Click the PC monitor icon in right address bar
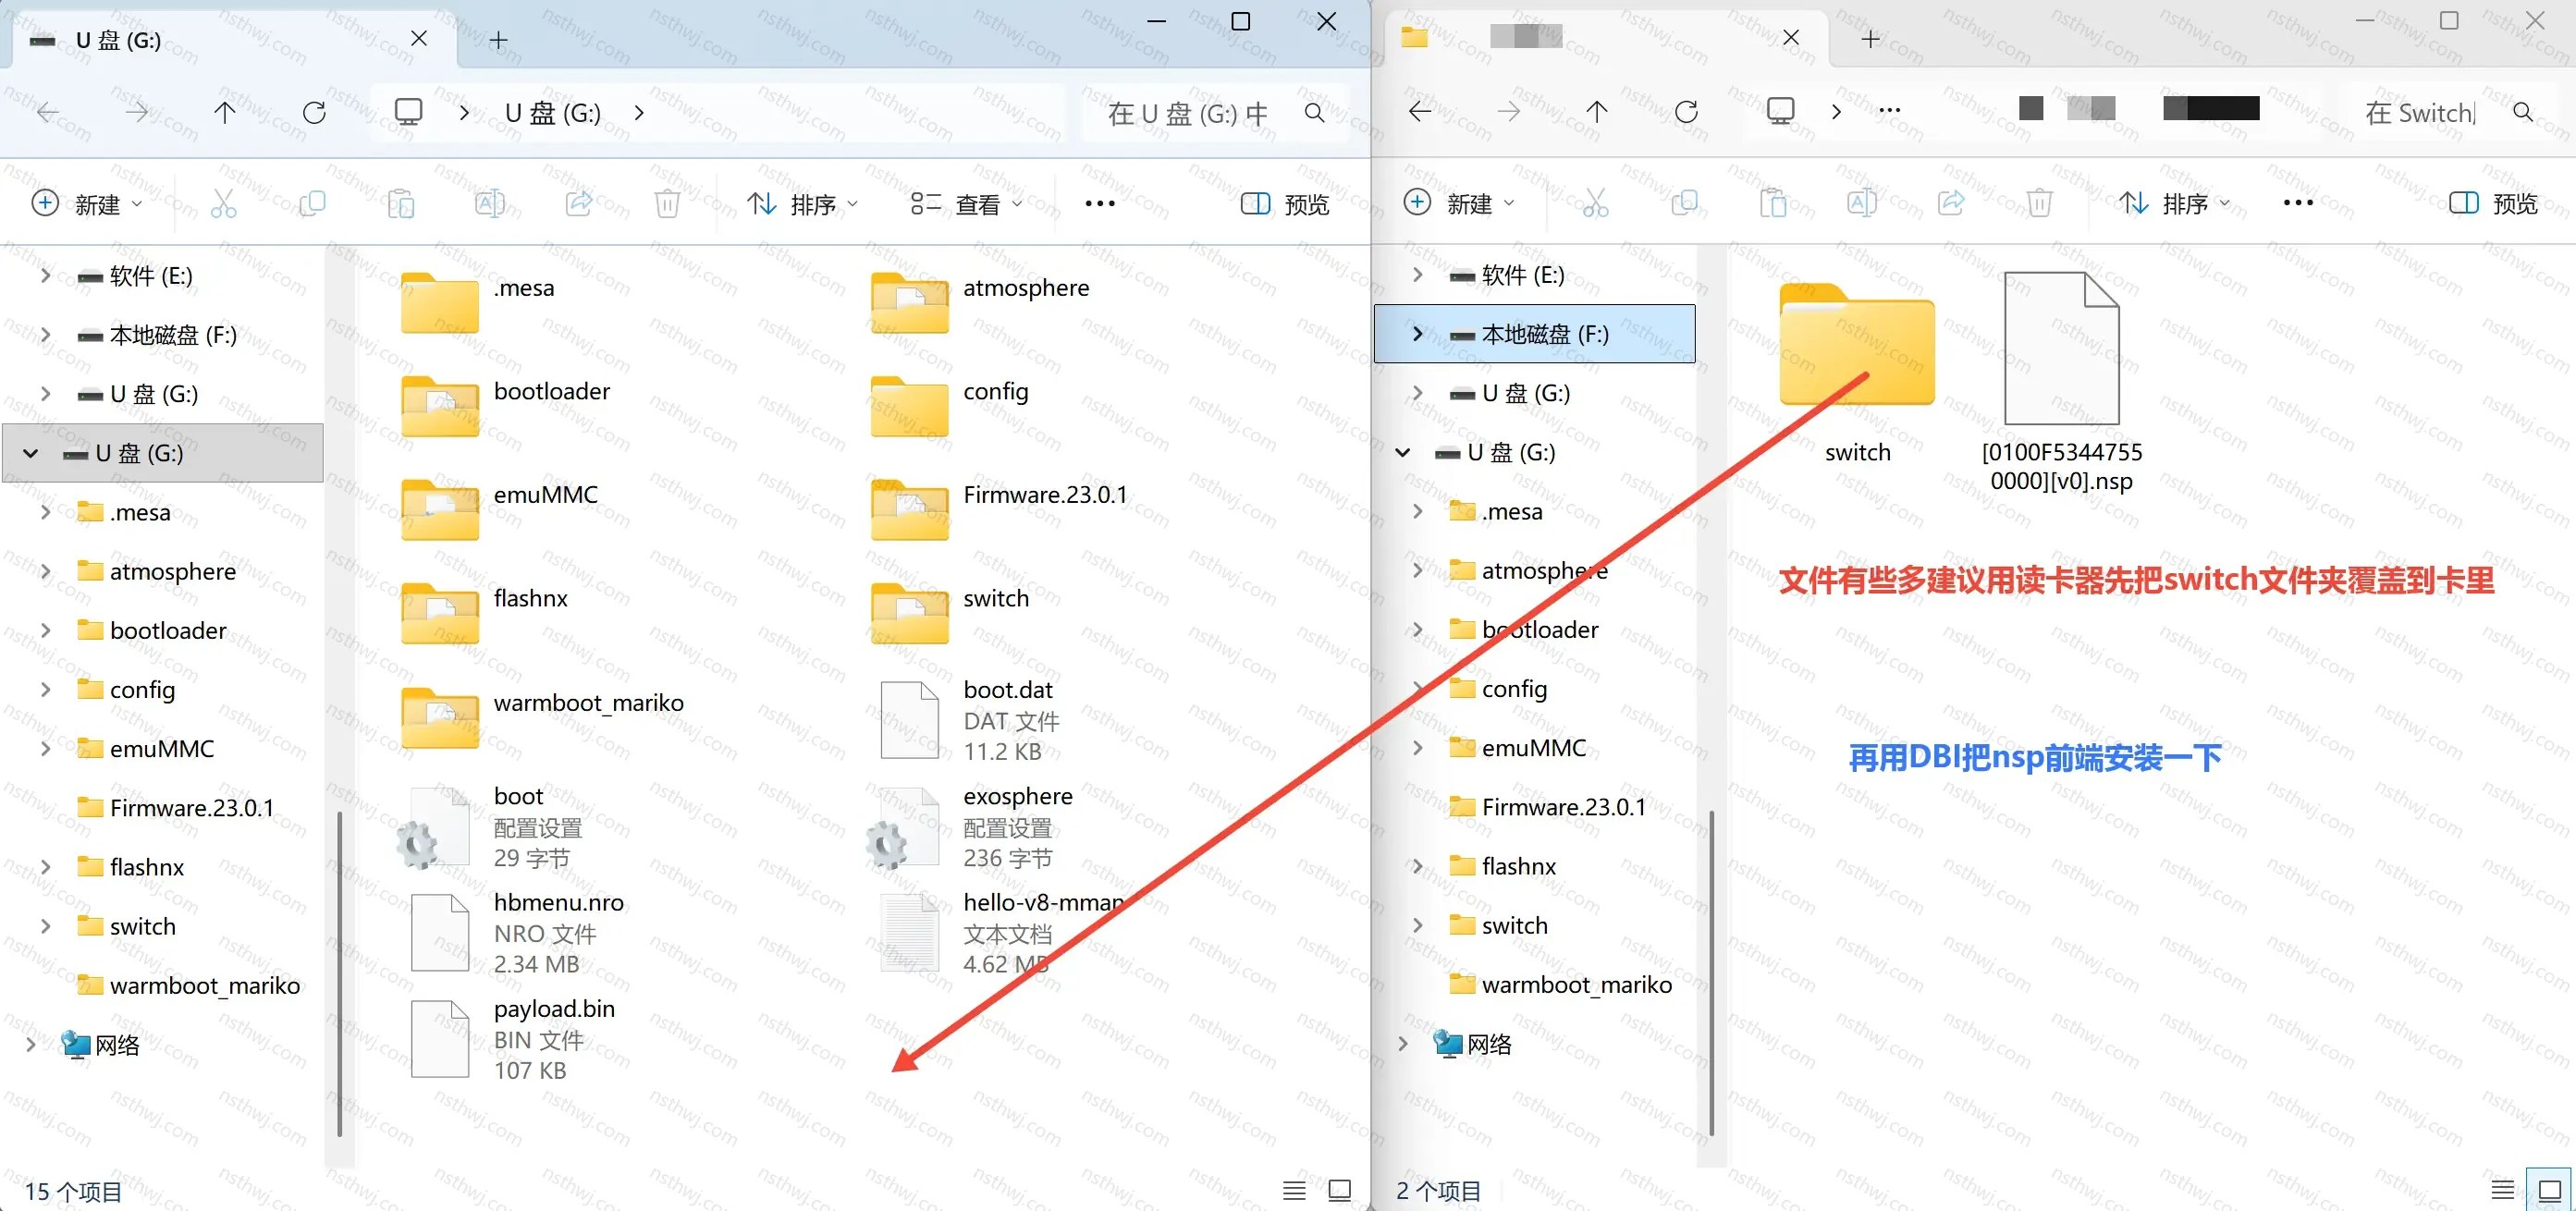The height and width of the screenshot is (1211, 2576). point(1780,110)
